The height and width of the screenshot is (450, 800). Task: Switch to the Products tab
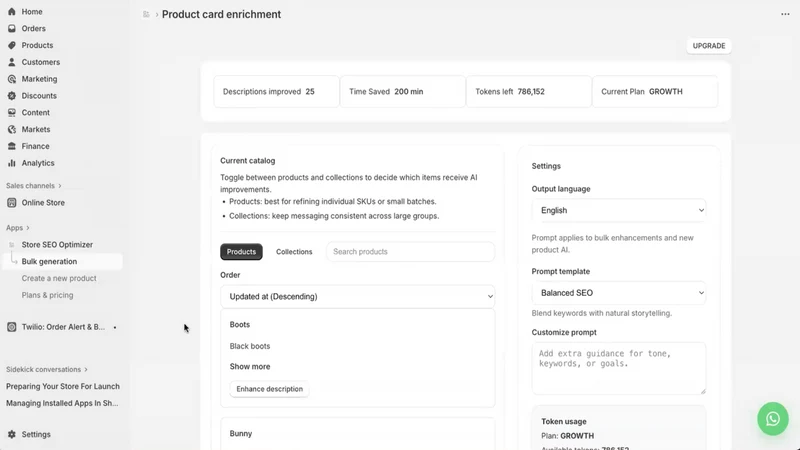click(x=241, y=252)
